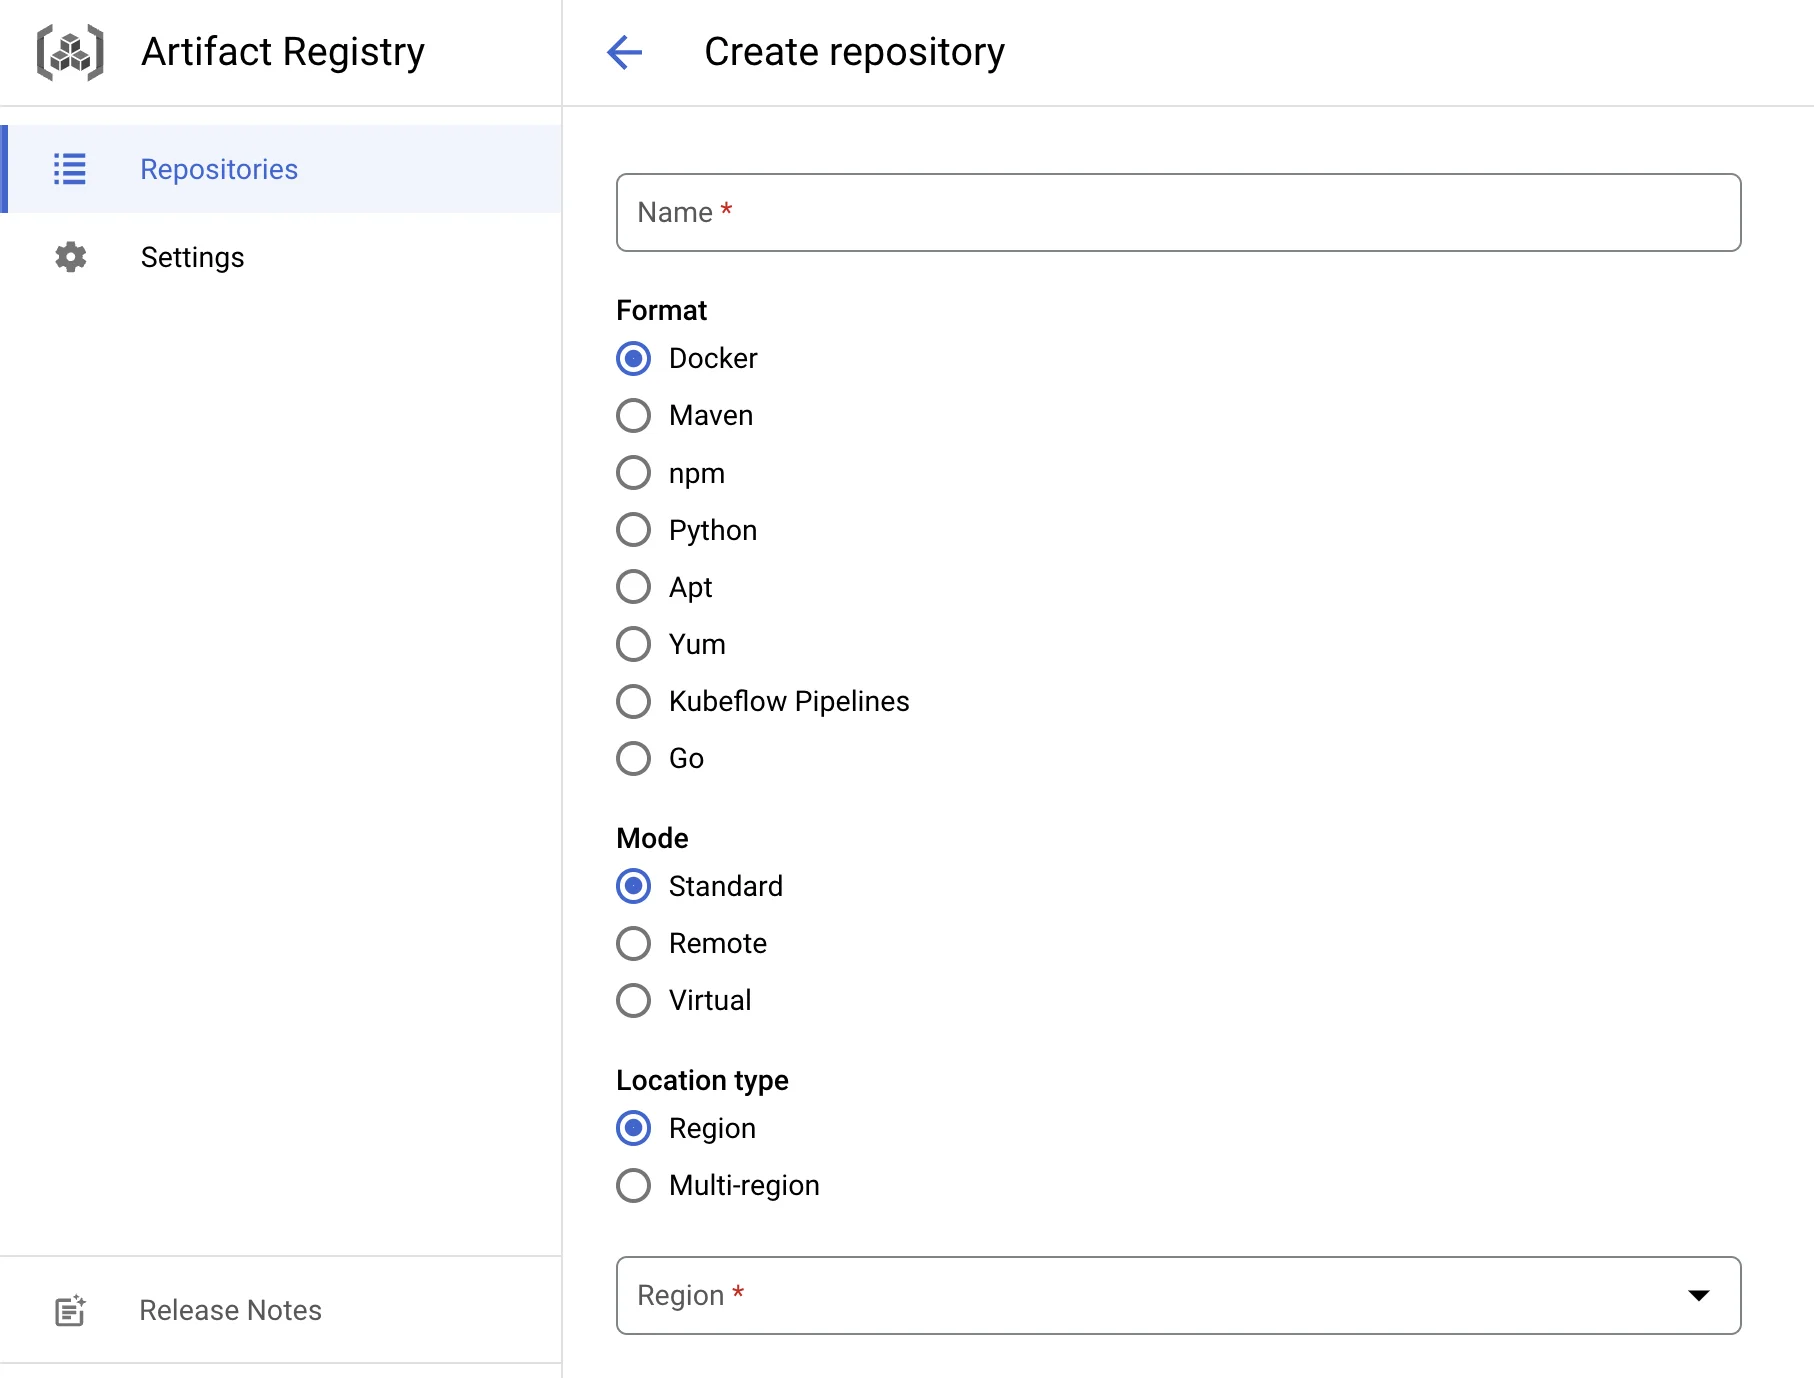Select the Yum format radio button
The width and height of the screenshot is (1814, 1378).
point(634,644)
